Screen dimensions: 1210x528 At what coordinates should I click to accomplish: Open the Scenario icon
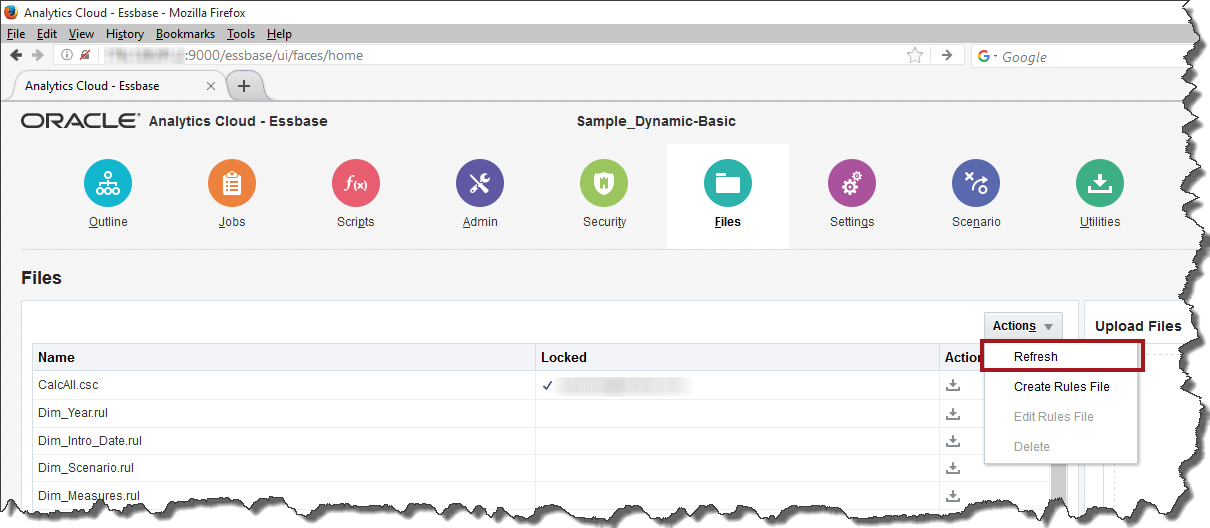(x=976, y=184)
